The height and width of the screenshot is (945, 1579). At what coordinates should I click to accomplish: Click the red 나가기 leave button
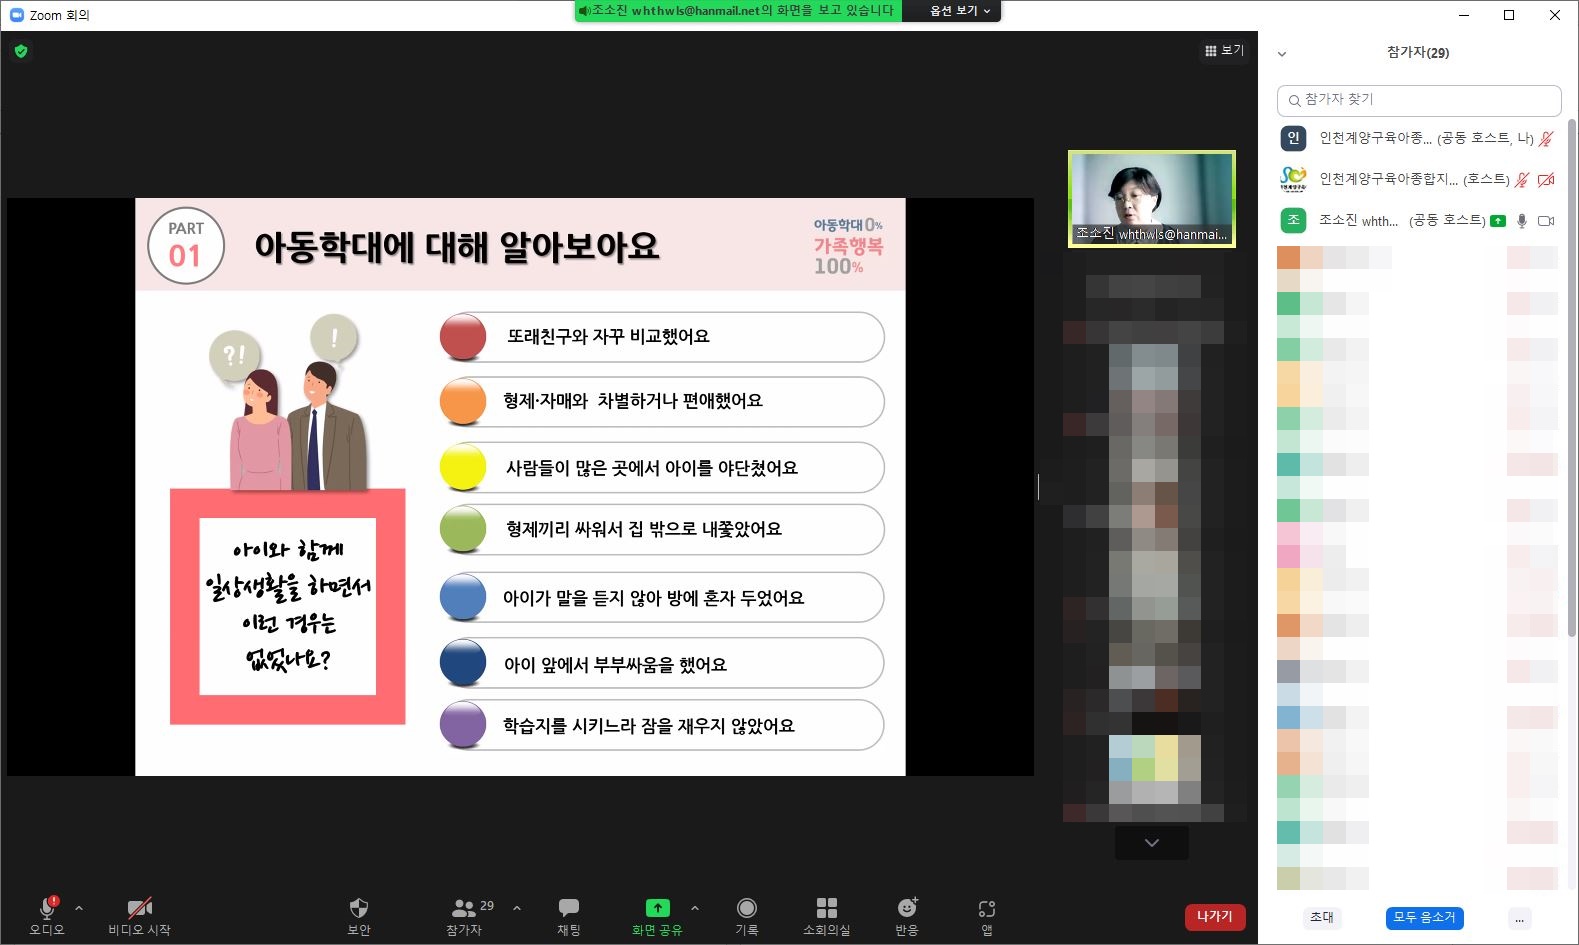click(1214, 916)
